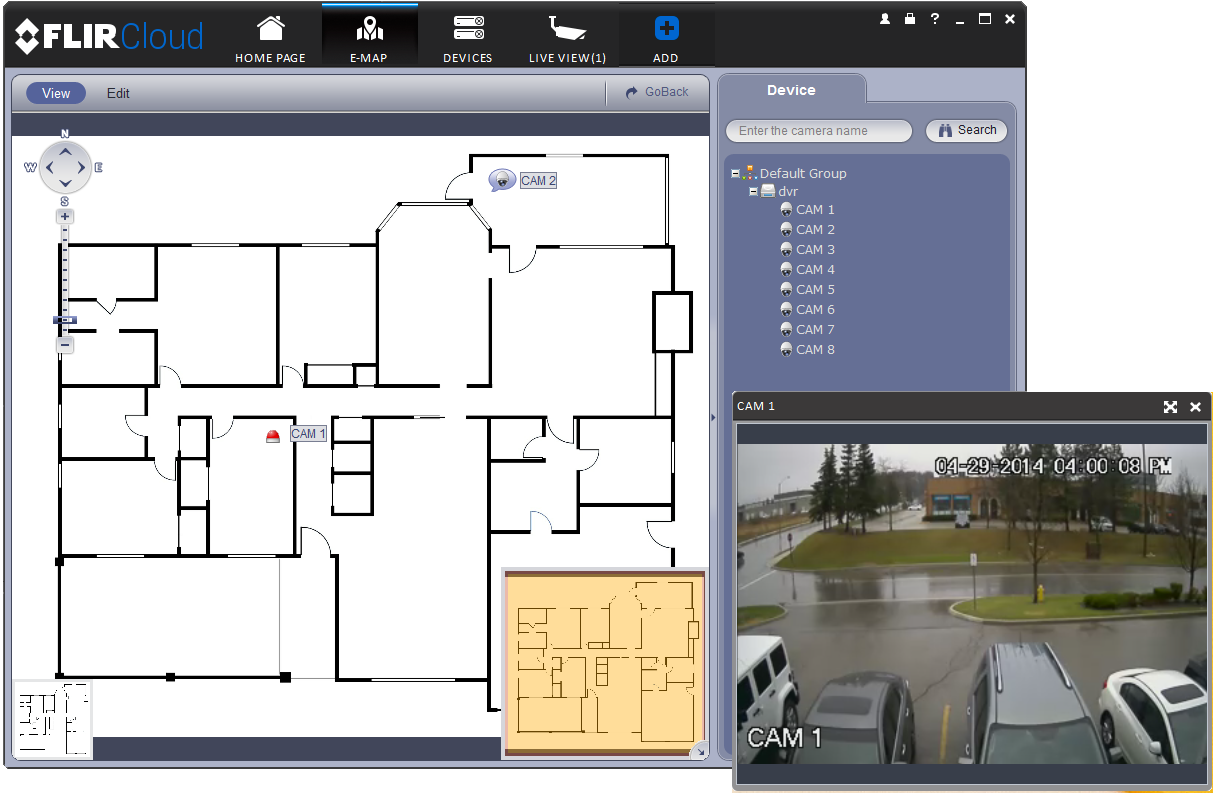Expand CAM 1 video to fullscreen
This screenshot has height=793, width=1213.
tap(1170, 407)
